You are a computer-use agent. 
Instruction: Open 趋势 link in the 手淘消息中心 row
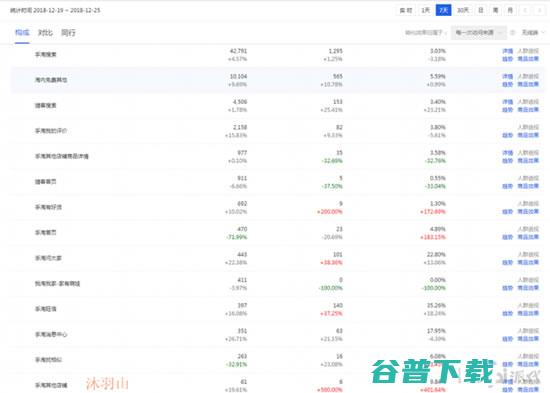[508, 339]
